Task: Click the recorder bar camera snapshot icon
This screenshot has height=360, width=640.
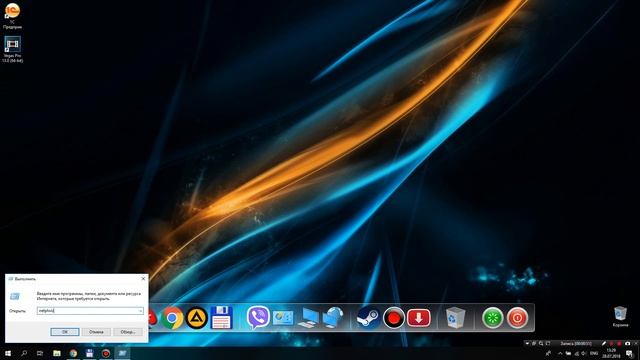Action: coord(627,344)
